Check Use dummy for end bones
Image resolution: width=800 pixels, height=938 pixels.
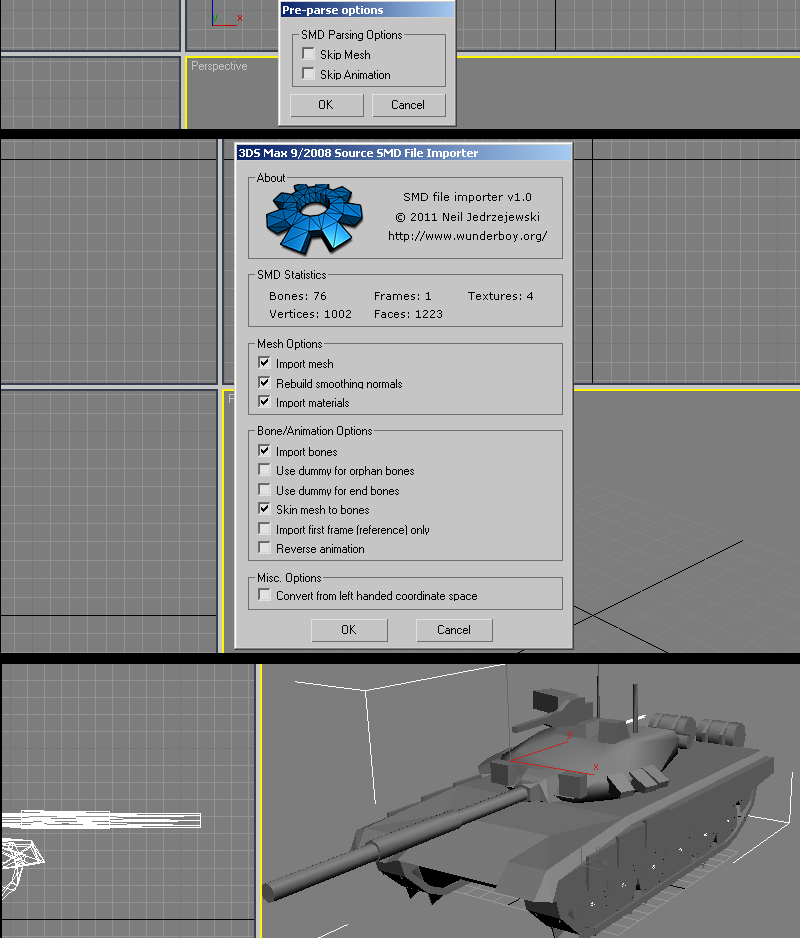click(x=265, y=491)
